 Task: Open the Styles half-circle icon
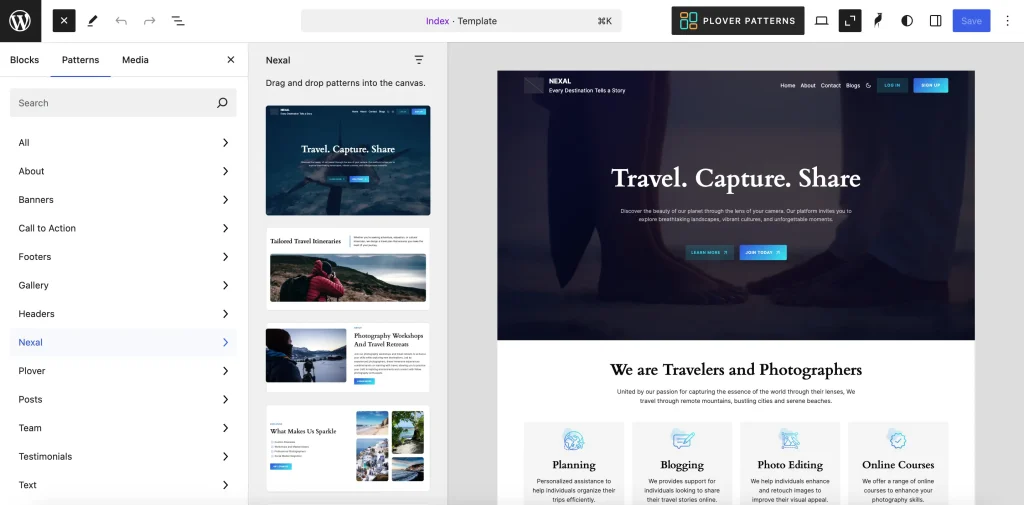pyautogui.click(x=907, y=20)
